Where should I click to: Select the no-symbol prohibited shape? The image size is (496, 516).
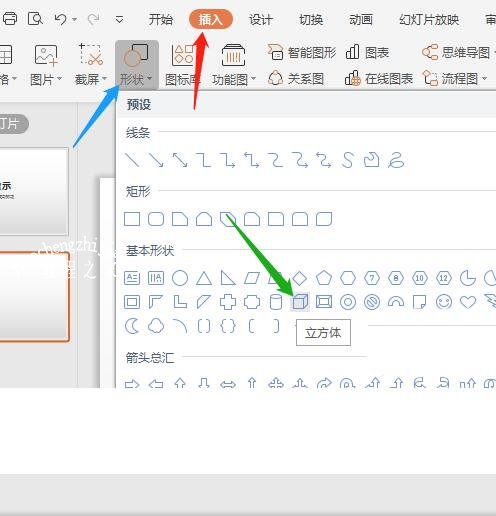[372, 302]
